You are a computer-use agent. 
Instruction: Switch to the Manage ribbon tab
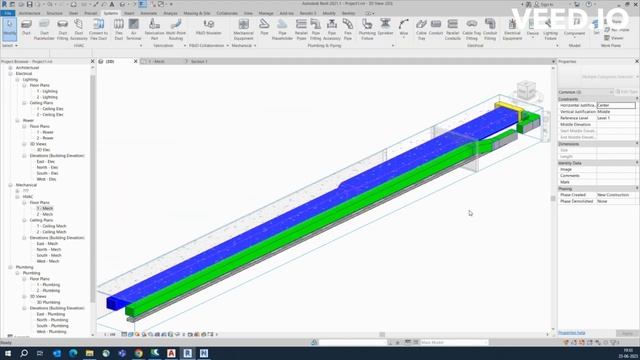click(266, 13)
